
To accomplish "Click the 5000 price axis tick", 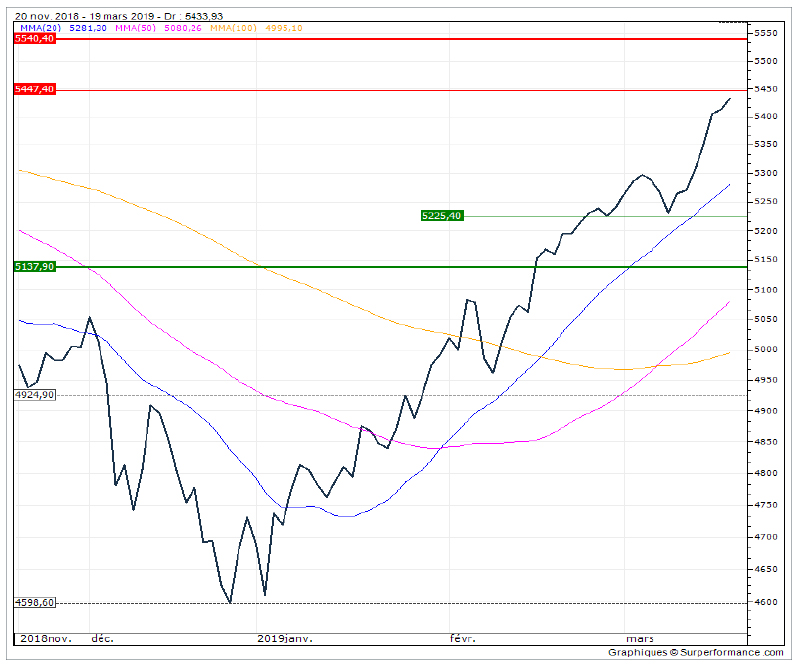I will coord(766,350).
